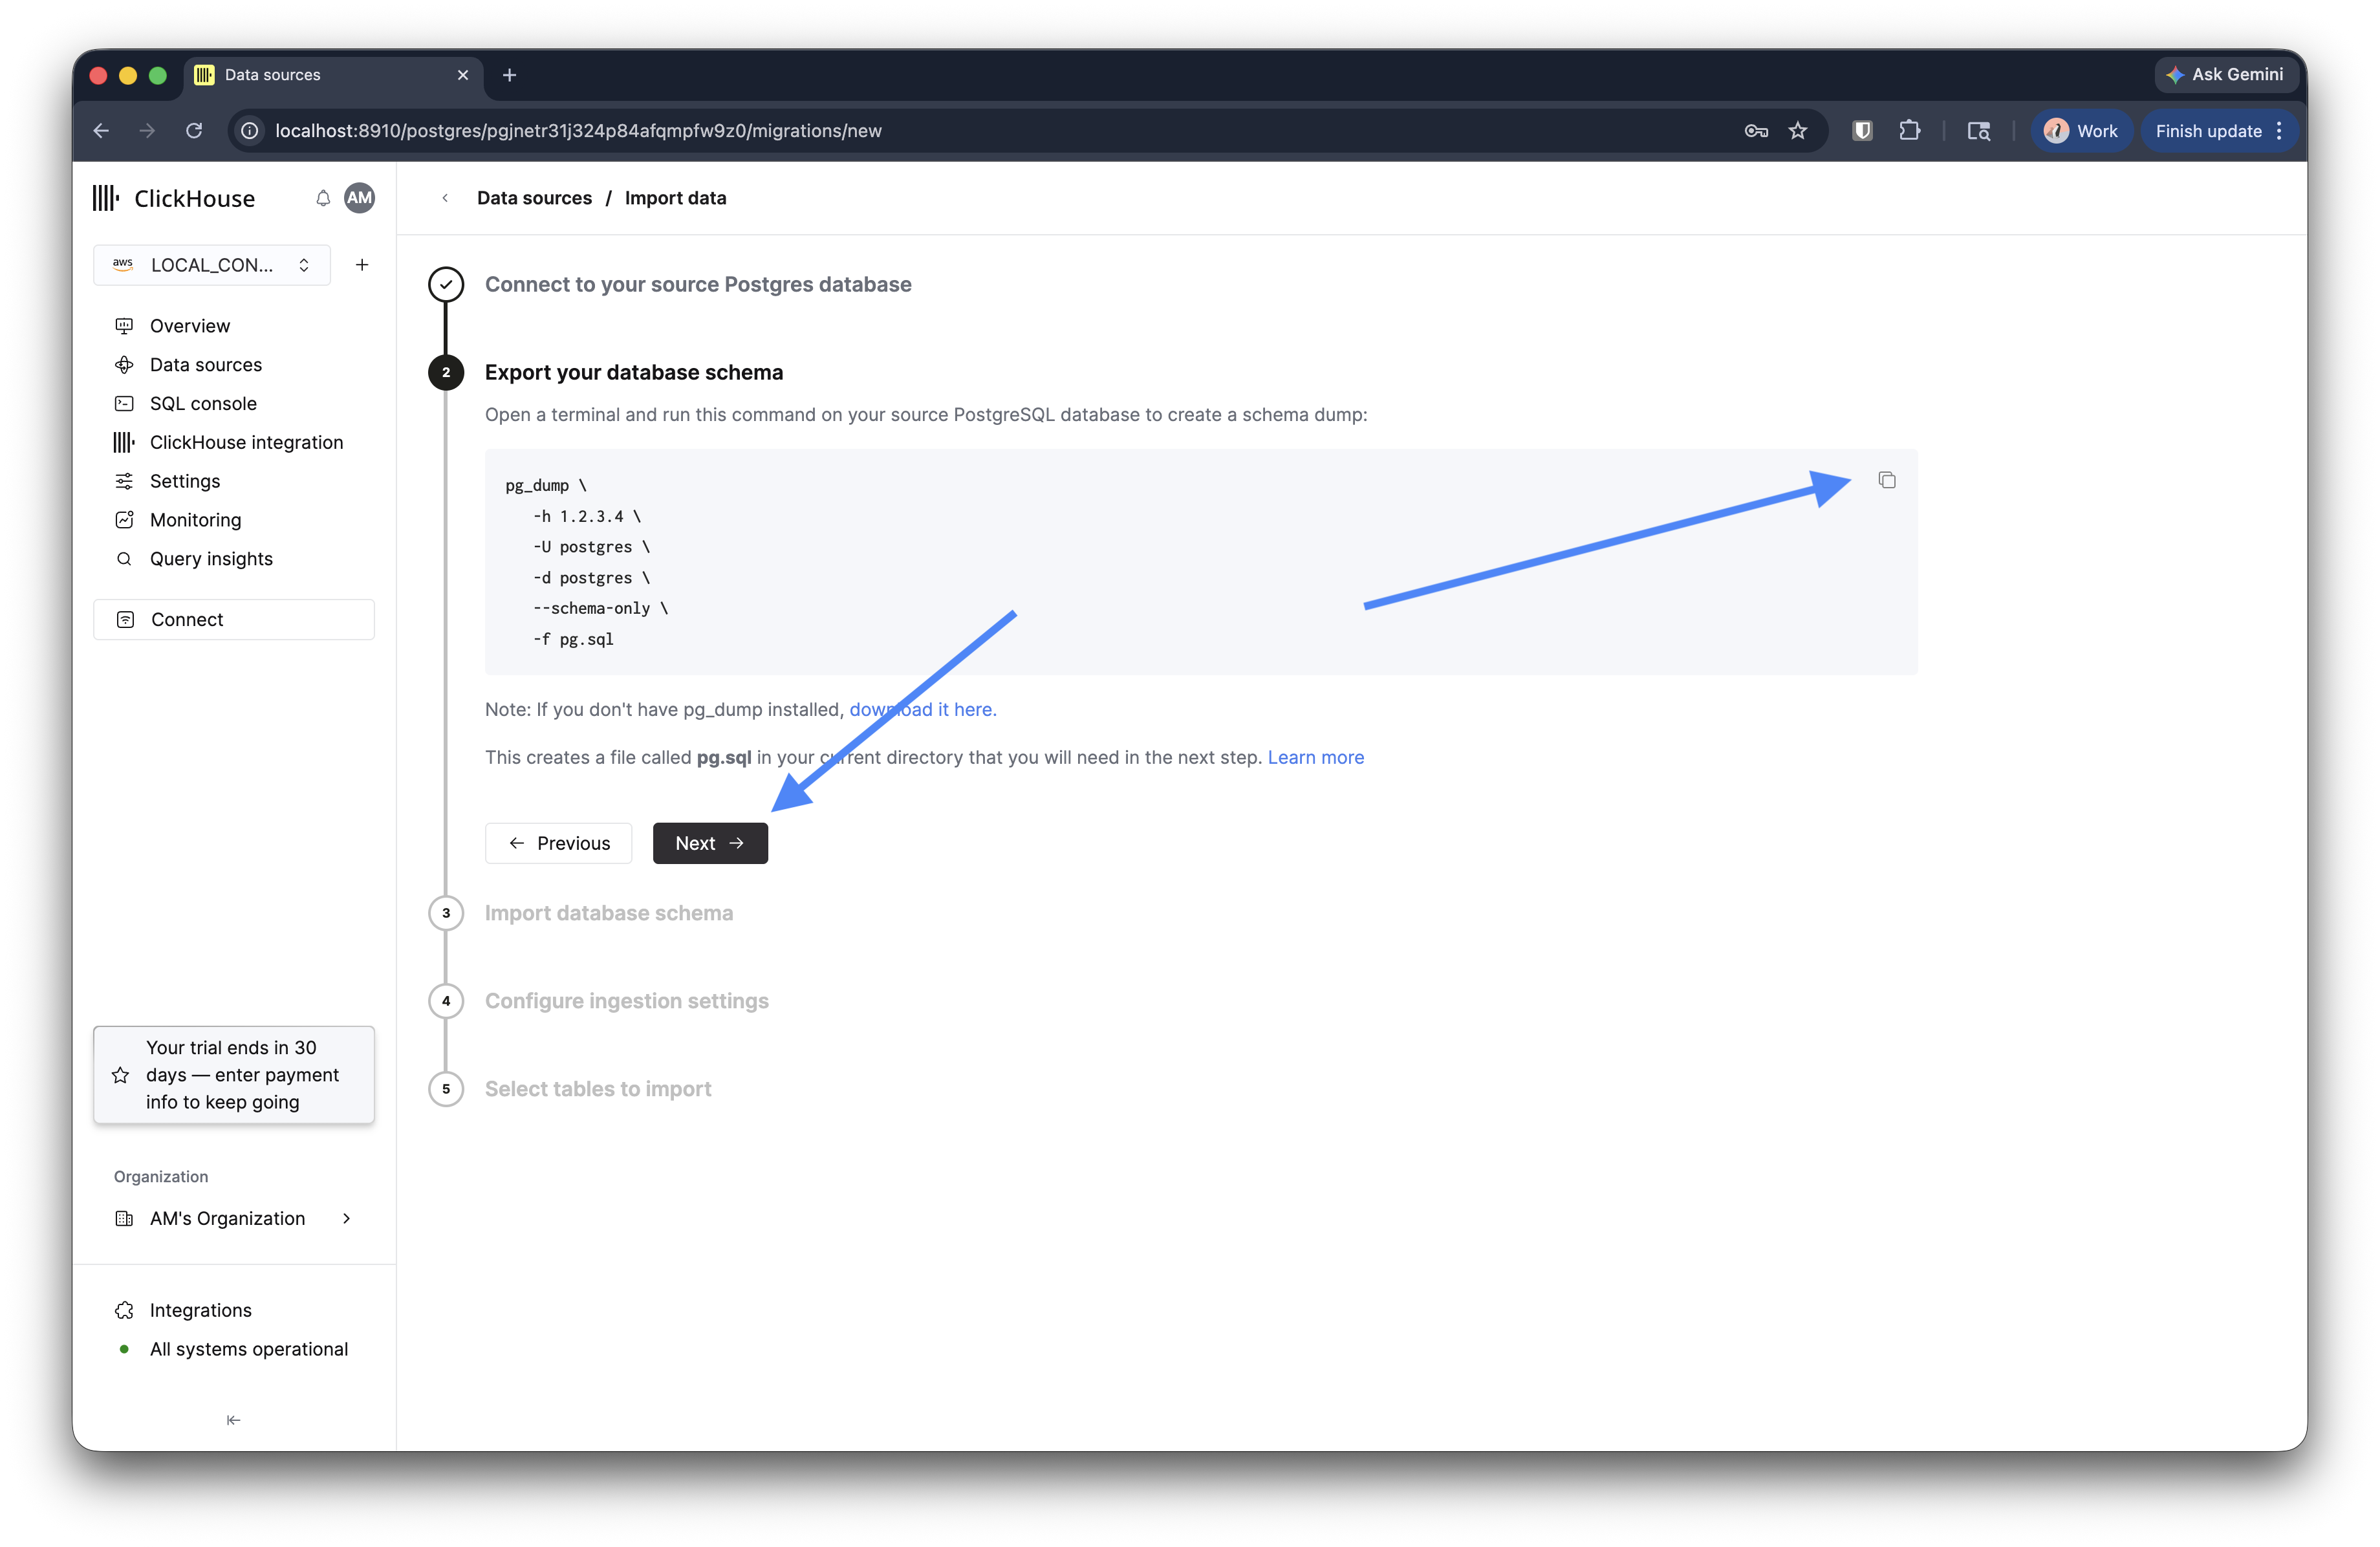Open a new browser tab

(x=509, y=75)
